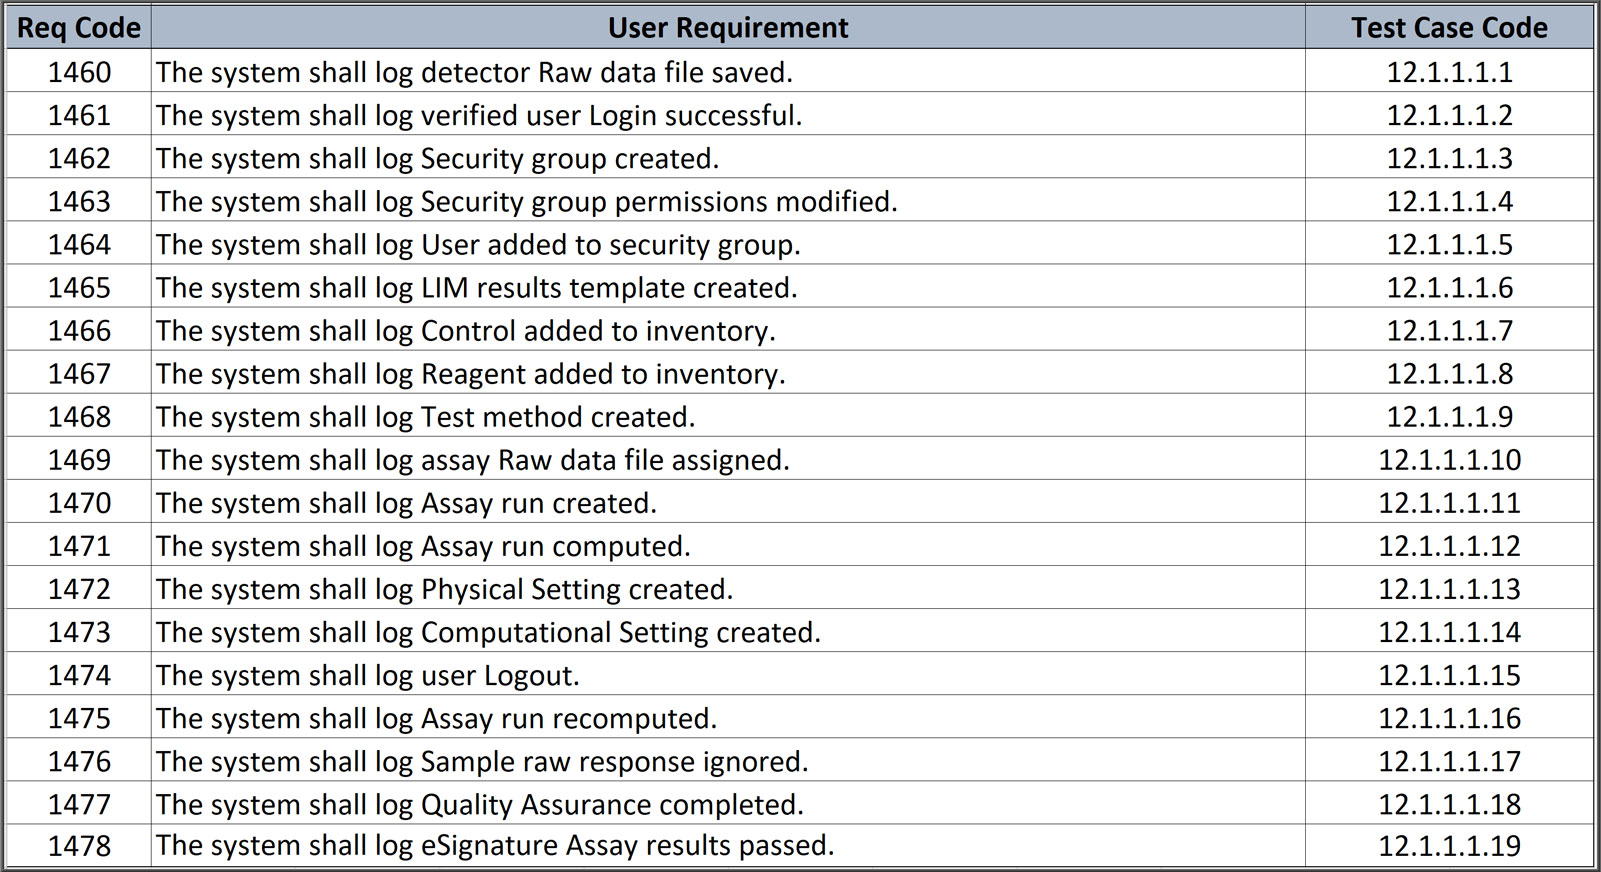Select test case code 12.1.1.1.9
1601x872 pixels.
1449,415
